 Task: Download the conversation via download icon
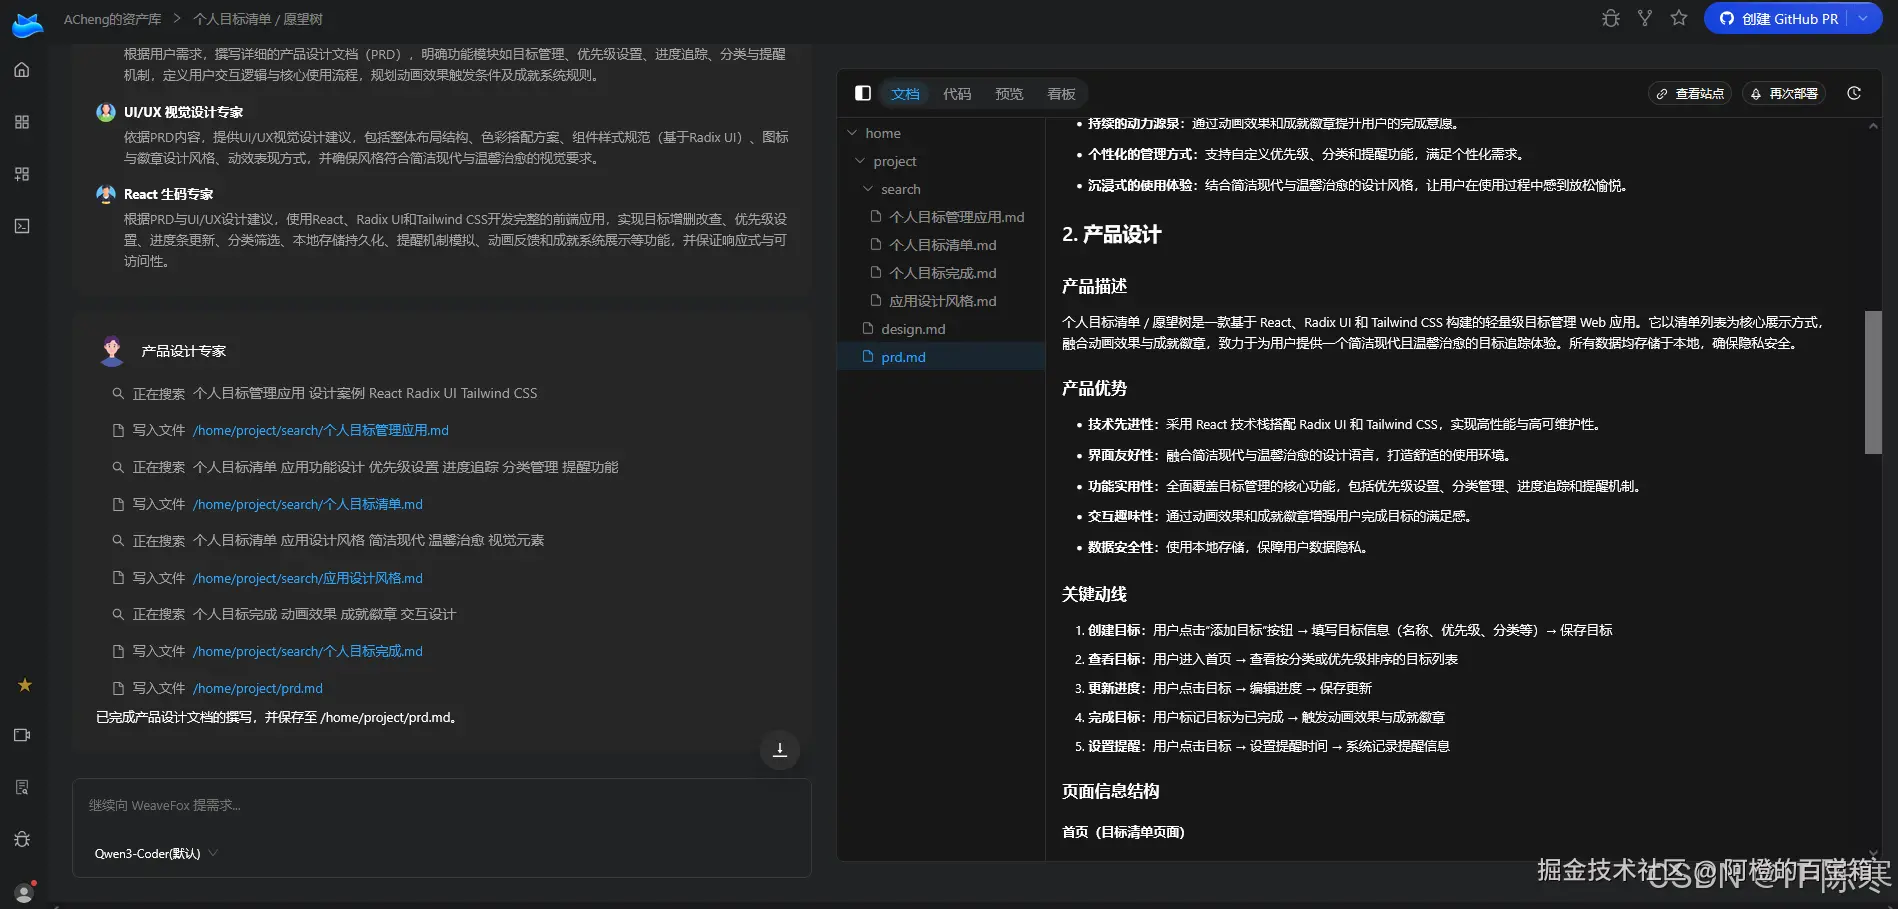pos(779,749)
